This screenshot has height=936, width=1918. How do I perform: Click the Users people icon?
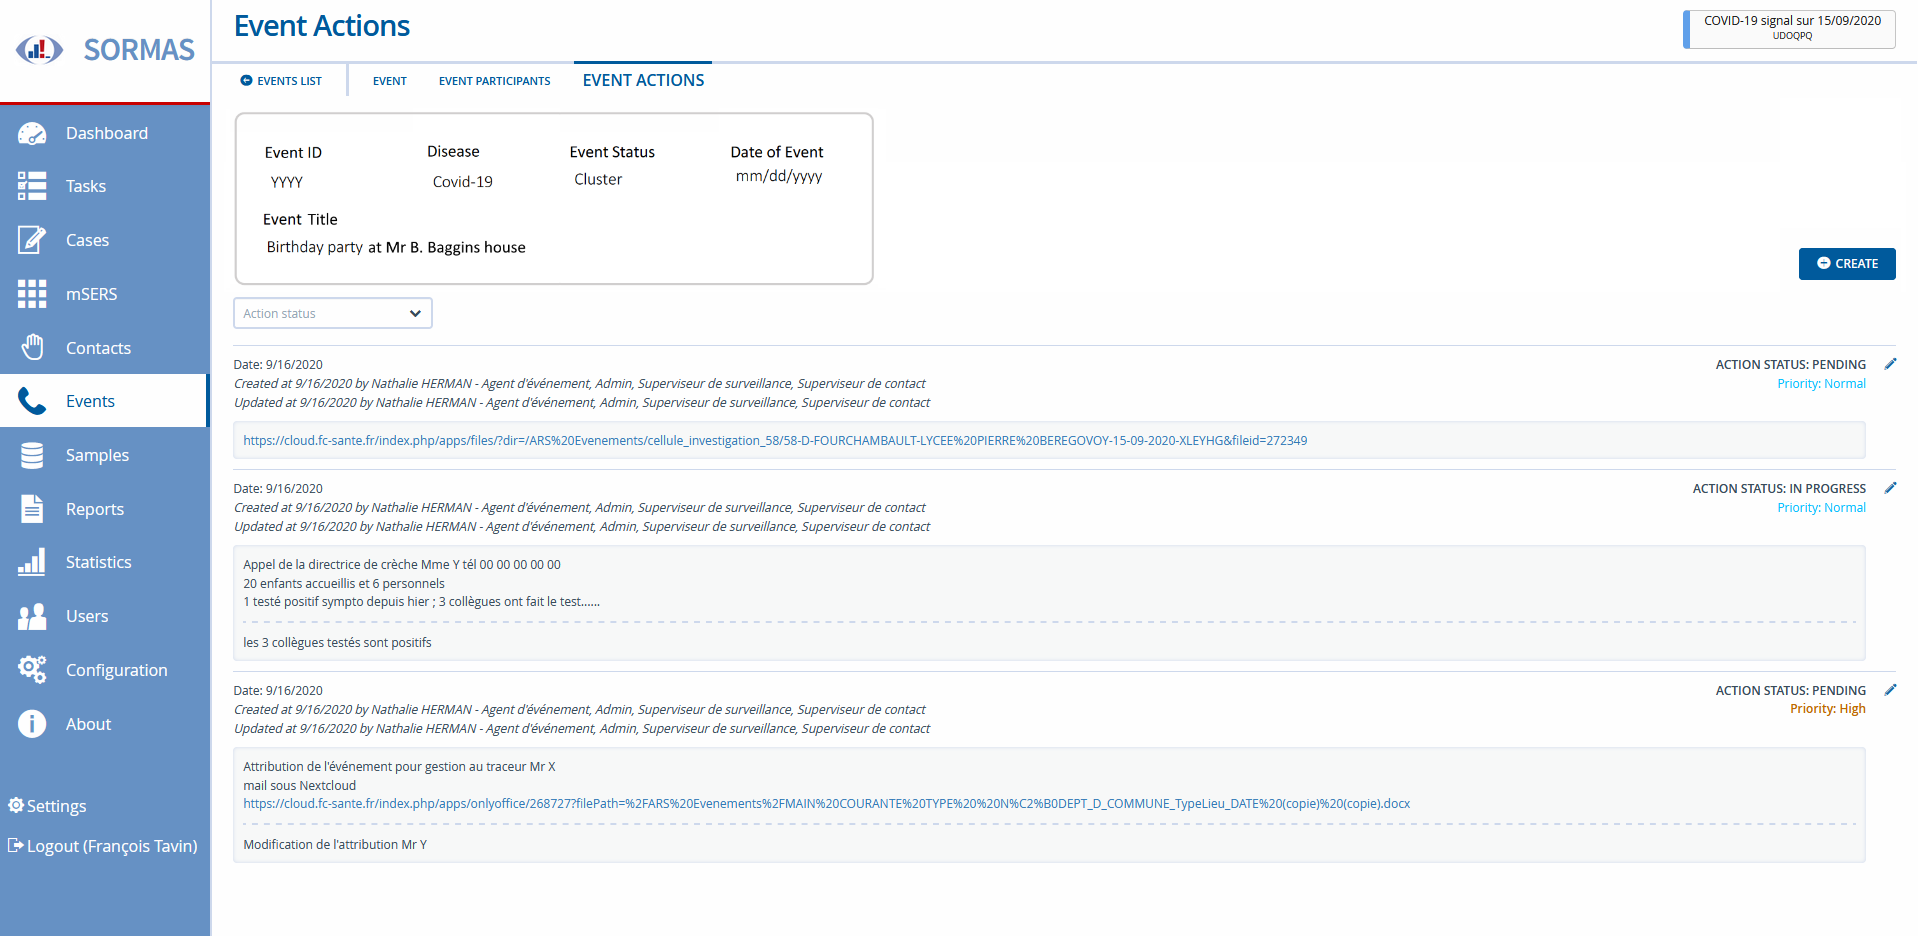tap(32, 616)
